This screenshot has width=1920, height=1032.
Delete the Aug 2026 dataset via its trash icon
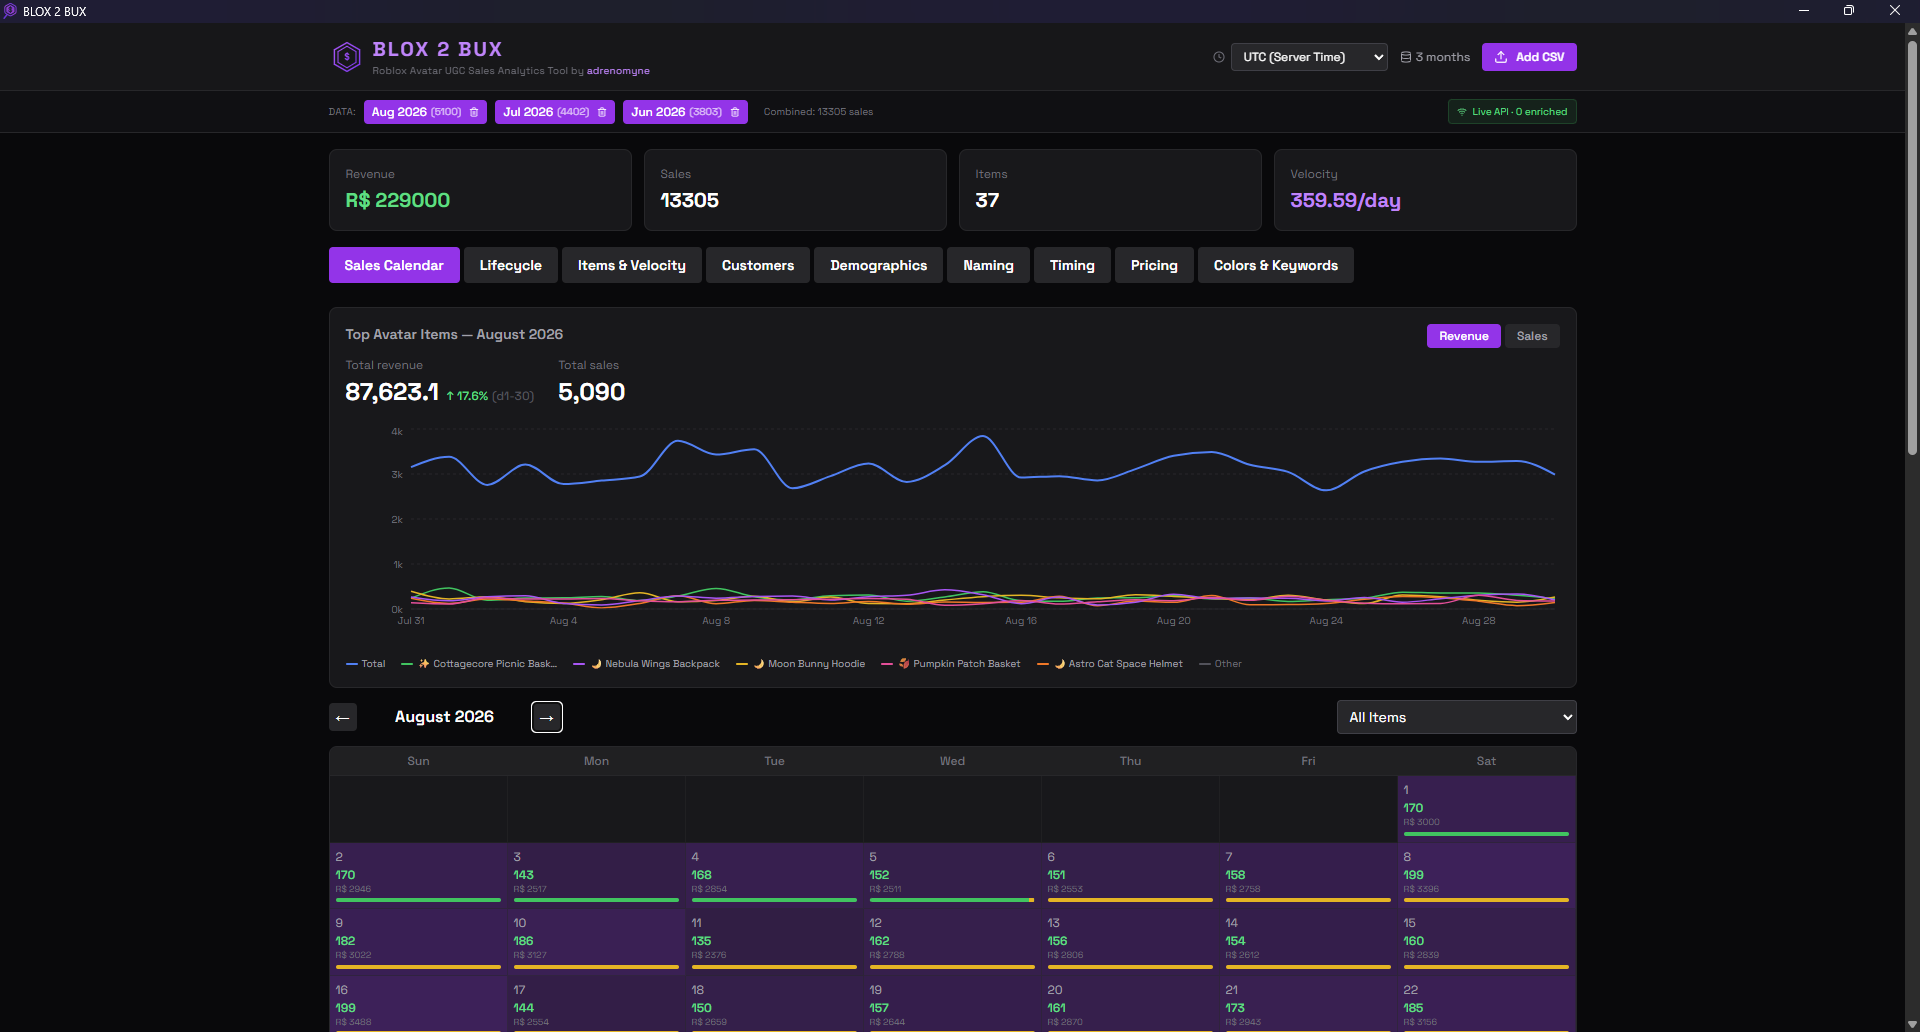click(472, 112)
